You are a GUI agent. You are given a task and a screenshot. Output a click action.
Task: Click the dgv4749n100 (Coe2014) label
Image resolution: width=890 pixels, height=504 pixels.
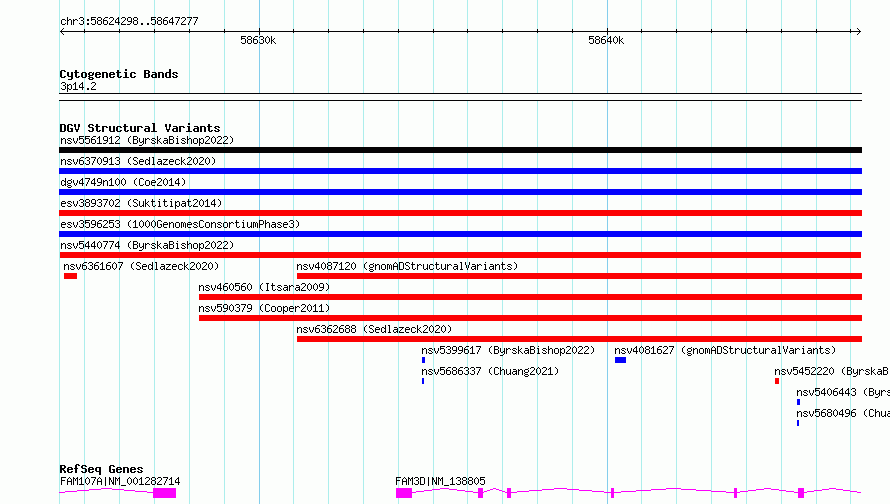click(123, 182)
